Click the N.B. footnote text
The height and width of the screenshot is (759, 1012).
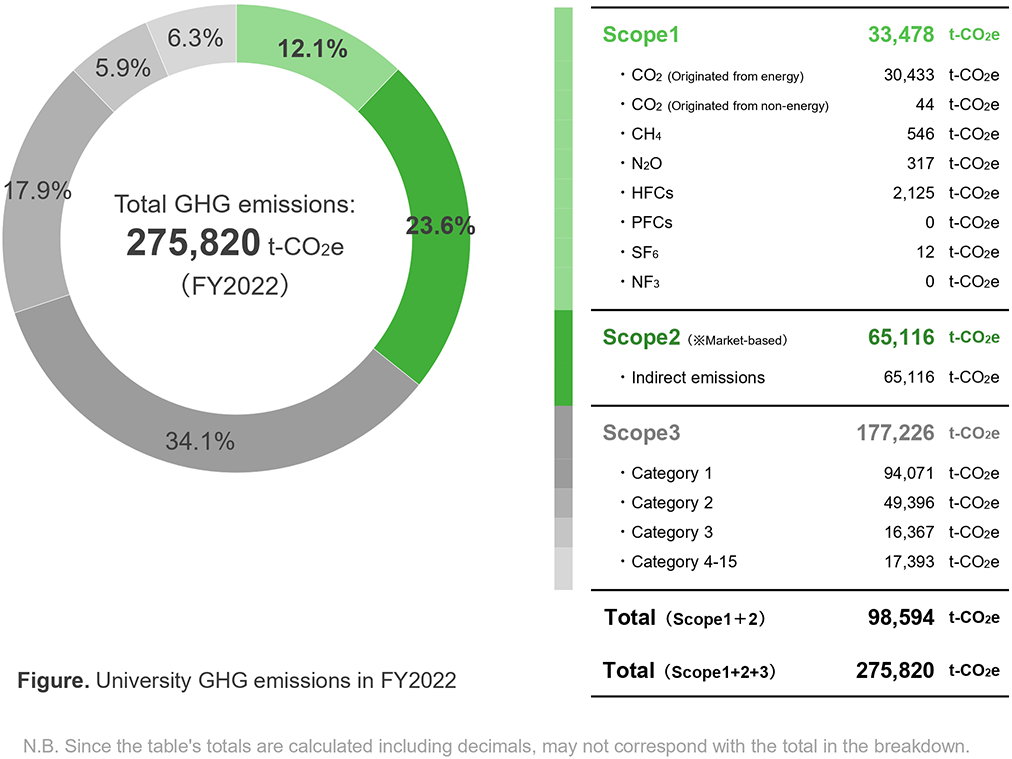tap(495, 745)
